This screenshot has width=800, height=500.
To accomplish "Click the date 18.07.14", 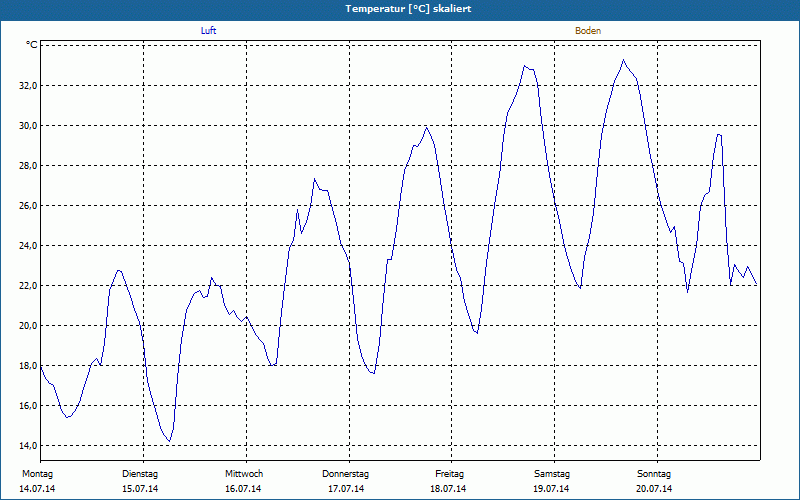I will (x=448, y=489).
